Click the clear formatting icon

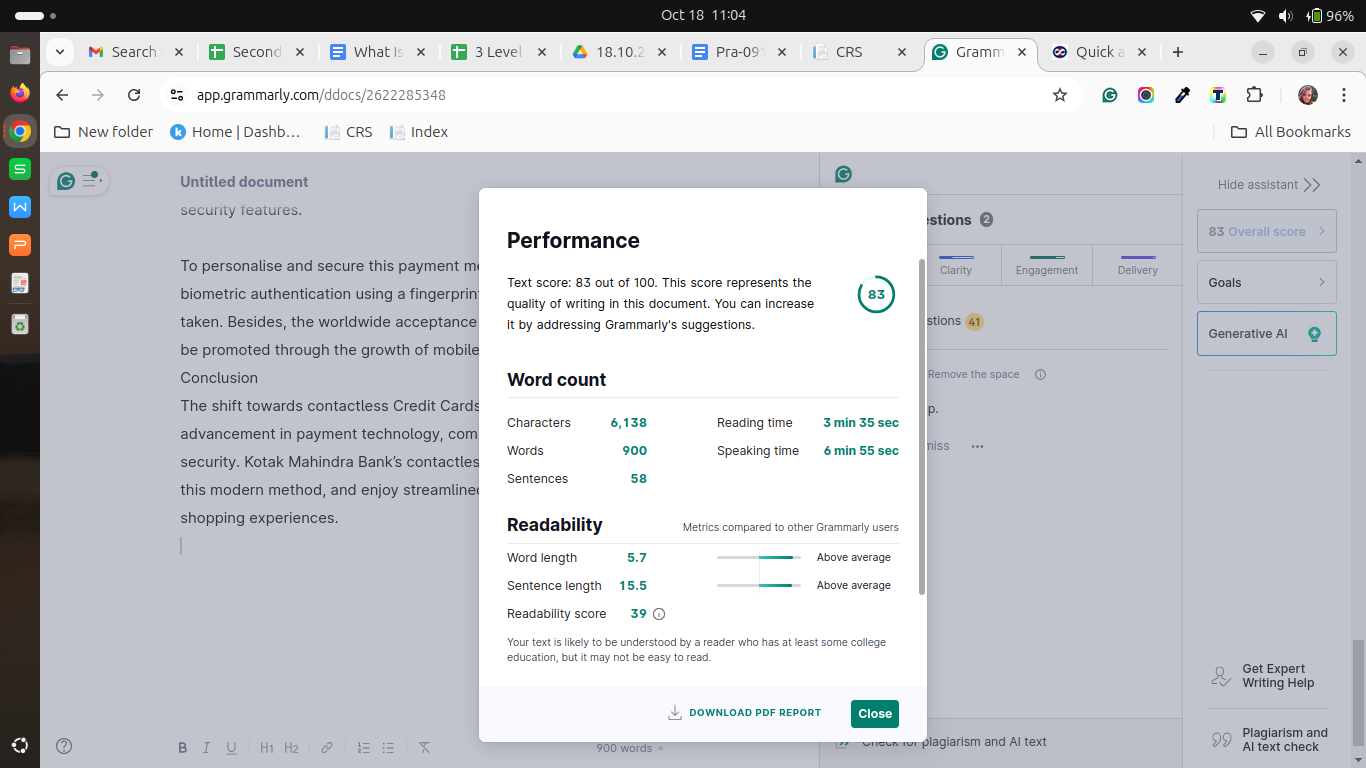click(424, 748)
